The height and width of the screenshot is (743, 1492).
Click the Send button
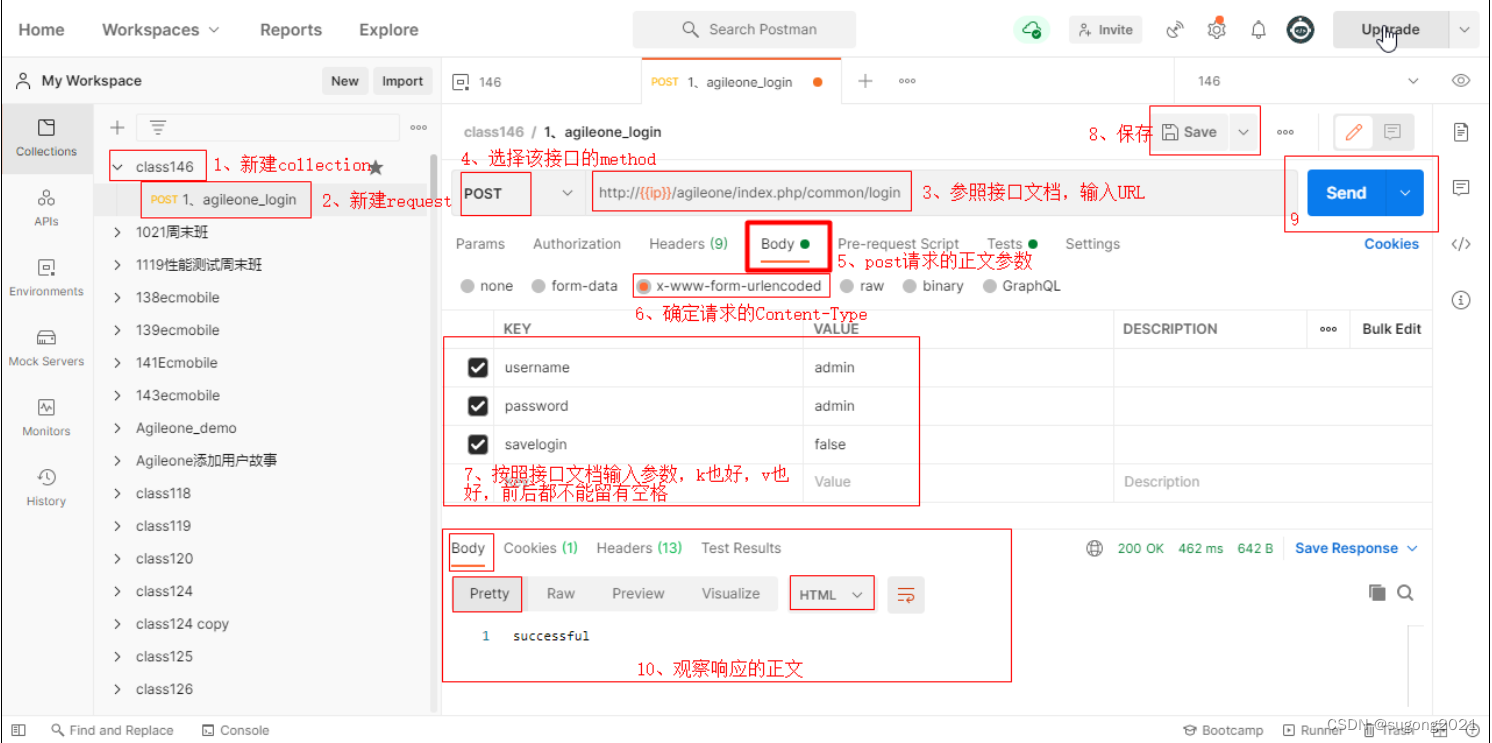click(x=1346, y=193)
